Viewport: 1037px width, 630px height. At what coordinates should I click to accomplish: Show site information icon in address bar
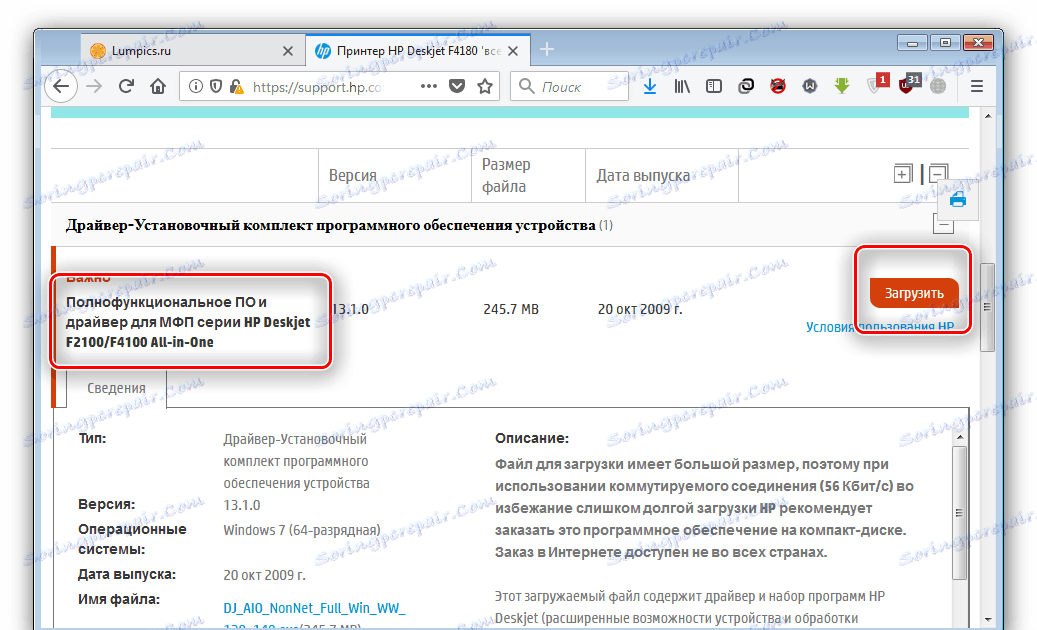click(x=196, y=87)
